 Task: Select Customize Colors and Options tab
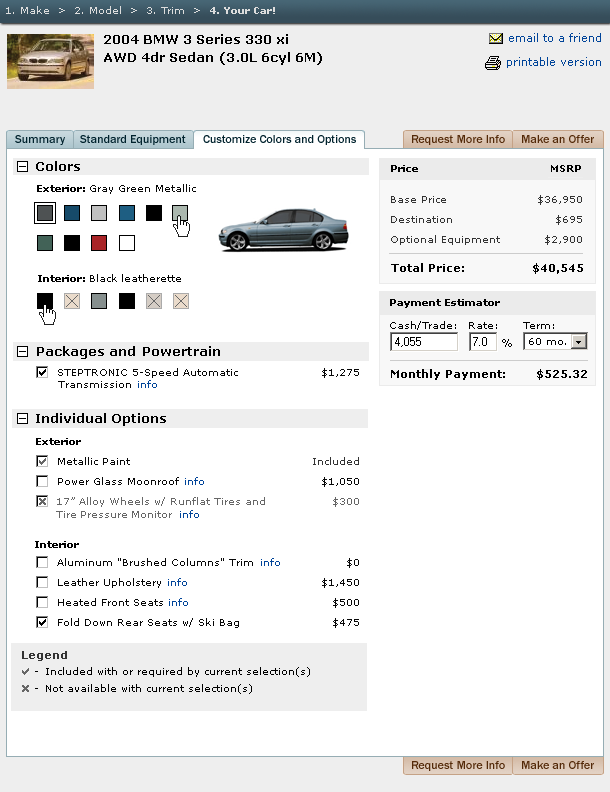coord(279,139)
